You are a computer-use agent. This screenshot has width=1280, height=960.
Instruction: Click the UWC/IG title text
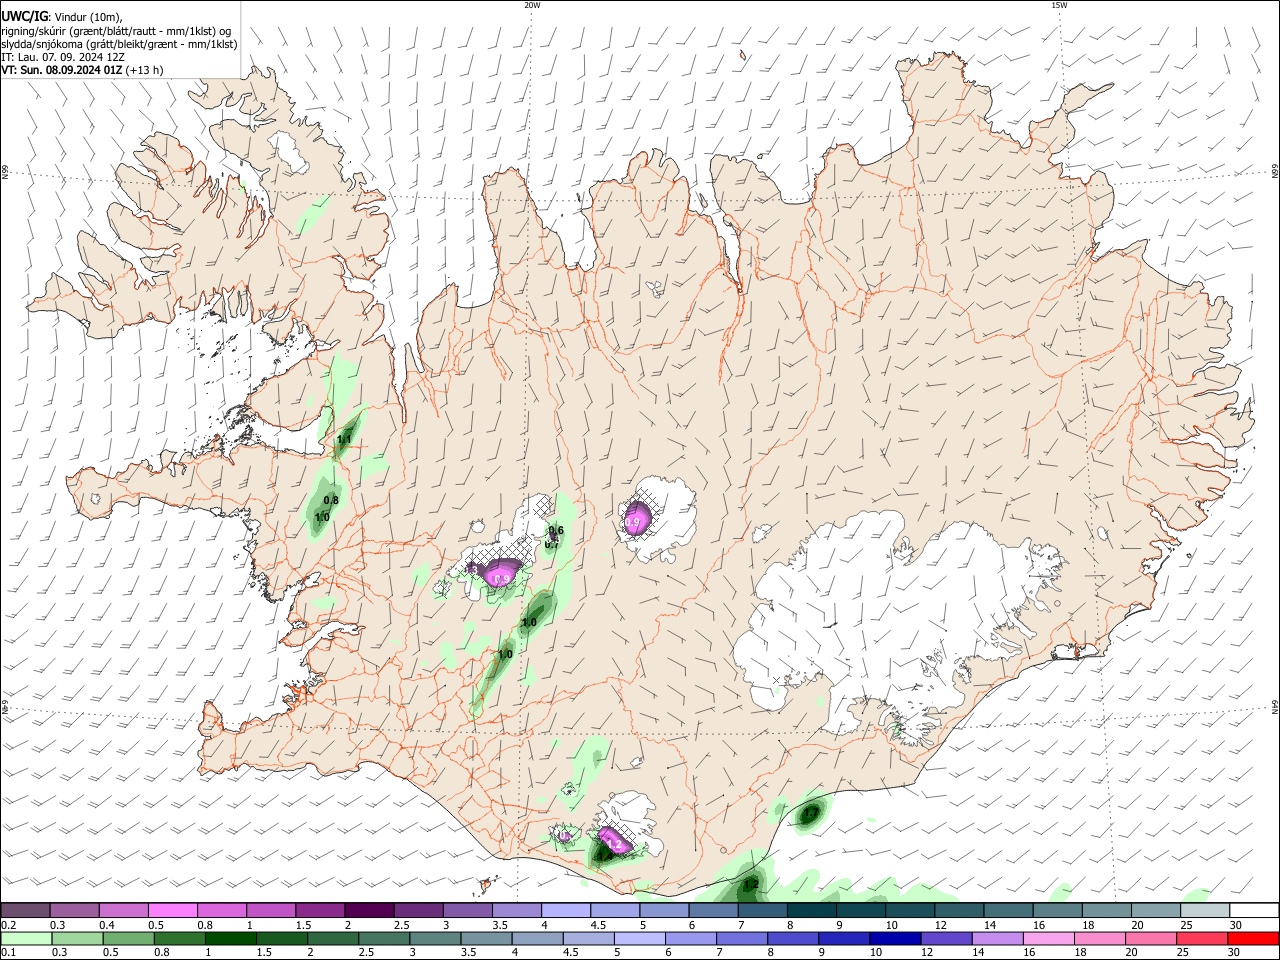tap(25, 17)
